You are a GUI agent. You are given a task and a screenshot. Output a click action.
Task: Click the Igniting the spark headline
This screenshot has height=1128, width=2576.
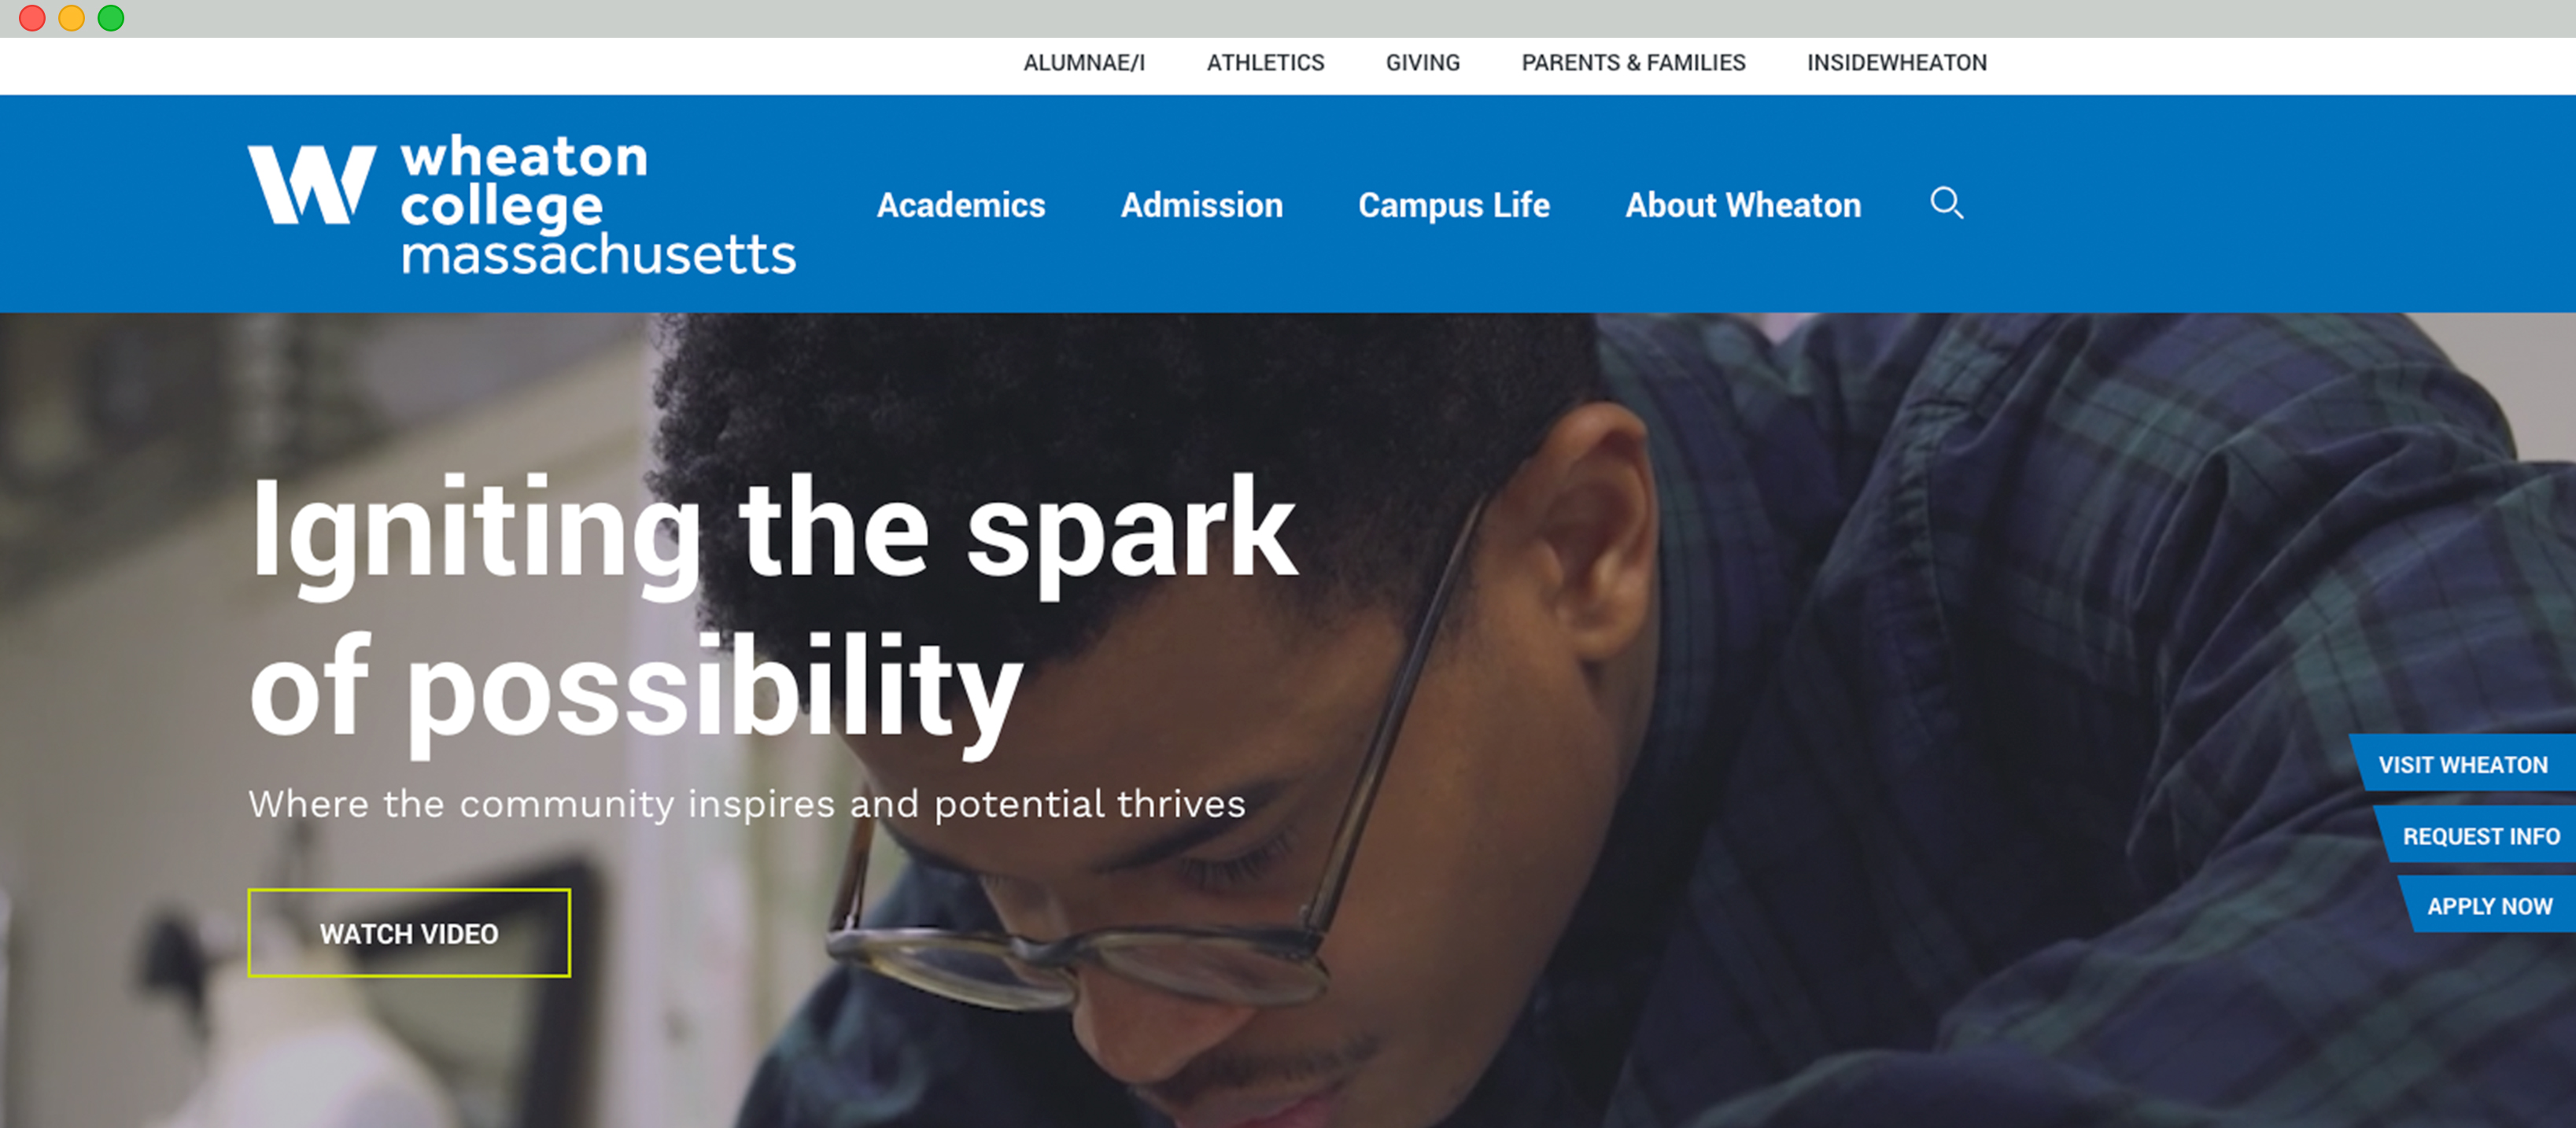(773, 610)
